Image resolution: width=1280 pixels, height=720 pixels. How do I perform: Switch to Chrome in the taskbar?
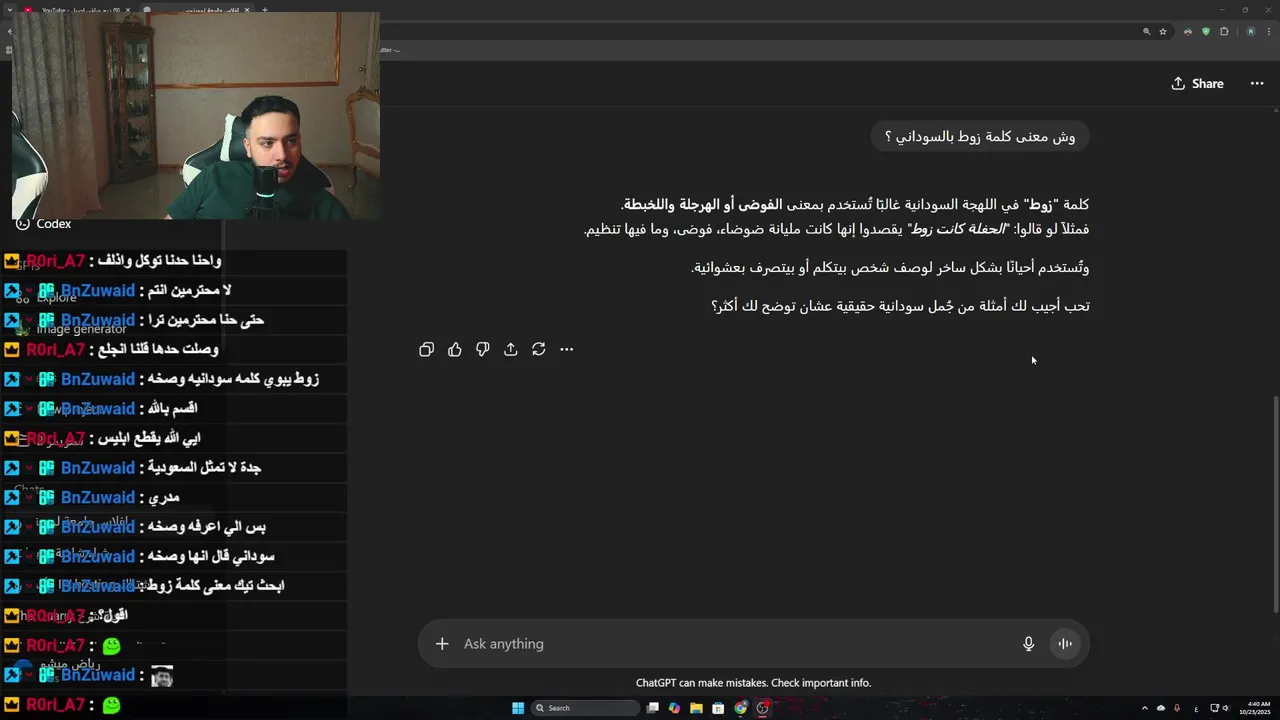coord(740,708)
